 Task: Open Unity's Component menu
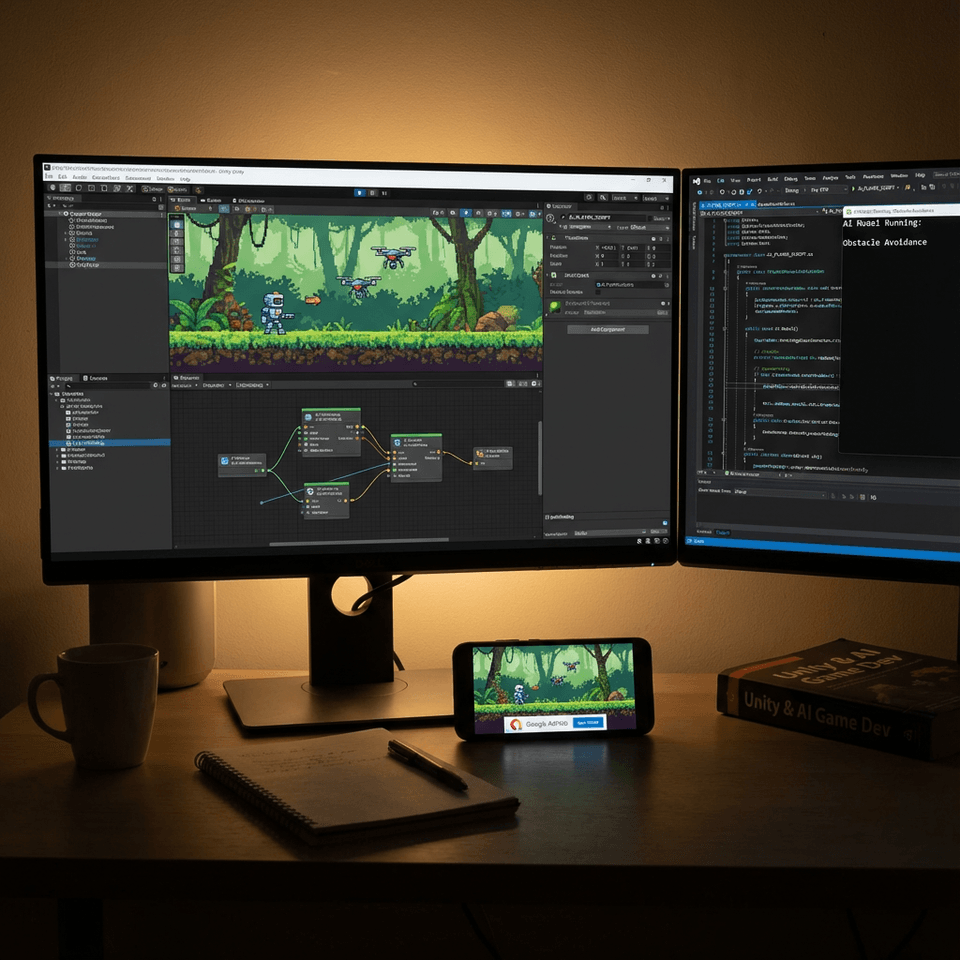[x=138, y=178]
